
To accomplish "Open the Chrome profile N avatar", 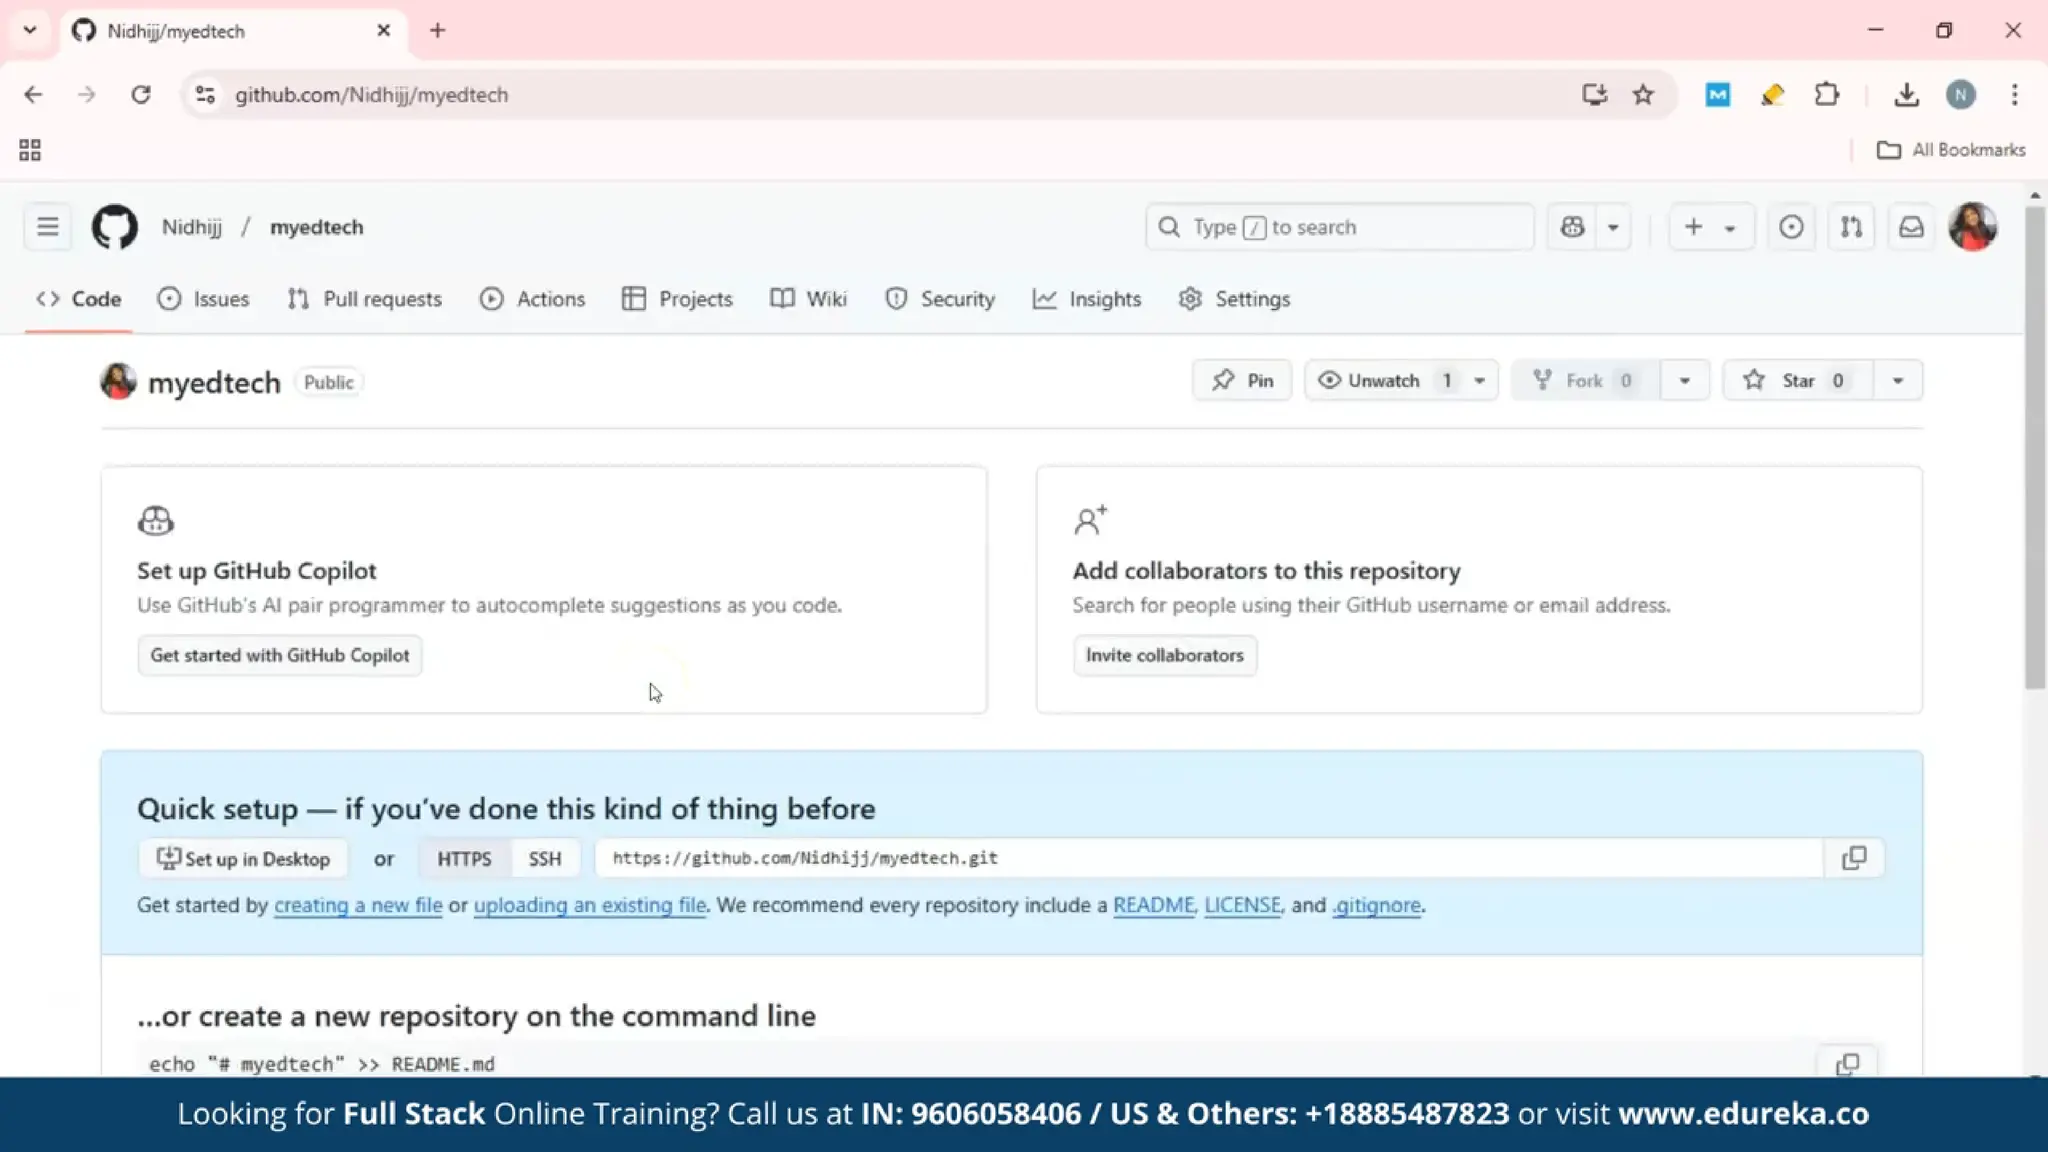I will (1961, 95).
